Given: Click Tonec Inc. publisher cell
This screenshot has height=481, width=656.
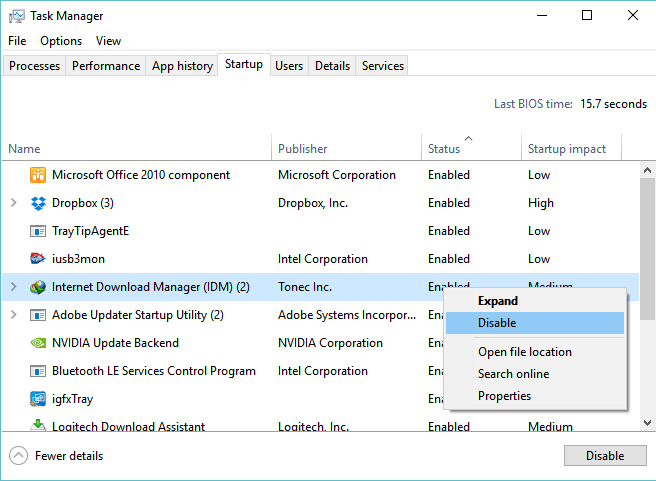Looking at the screenshot, I should [x=305, y=287].
